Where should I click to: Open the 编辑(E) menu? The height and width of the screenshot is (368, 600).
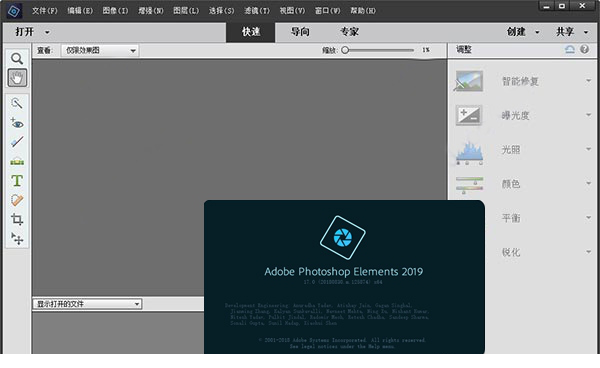click(x=80, y=11)
